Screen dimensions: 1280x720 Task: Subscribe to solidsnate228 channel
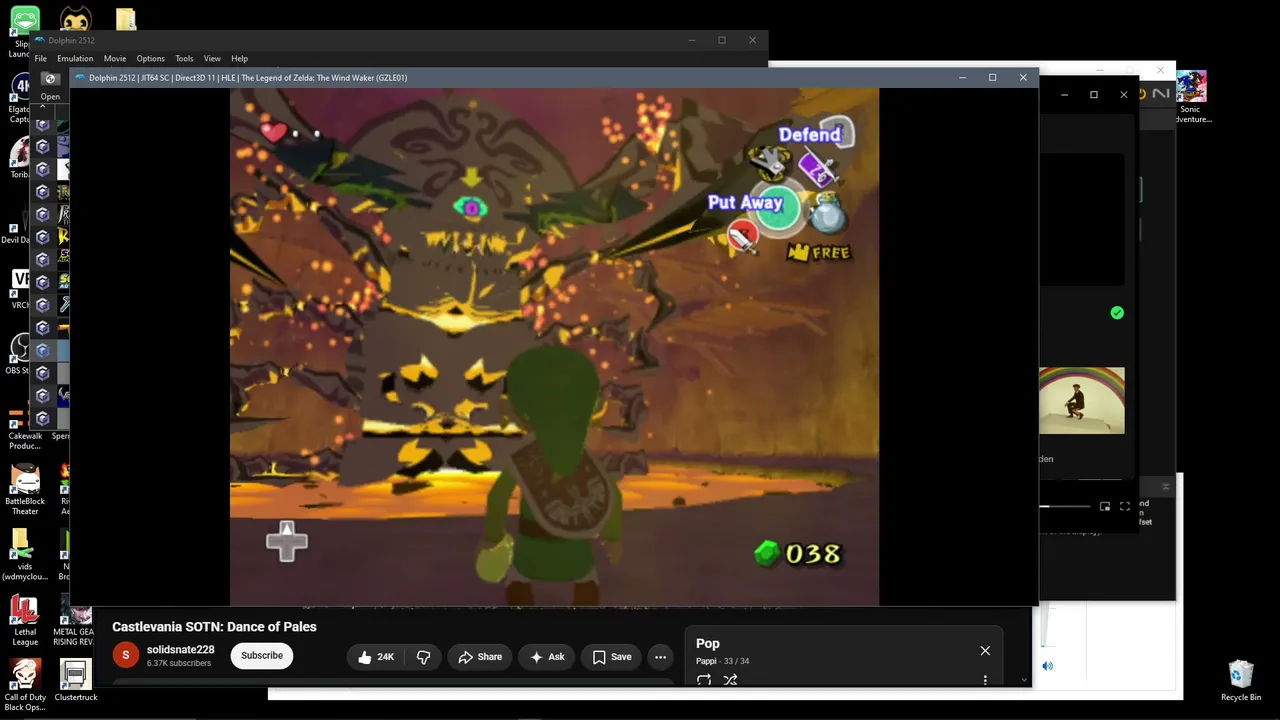coord(262,656)
